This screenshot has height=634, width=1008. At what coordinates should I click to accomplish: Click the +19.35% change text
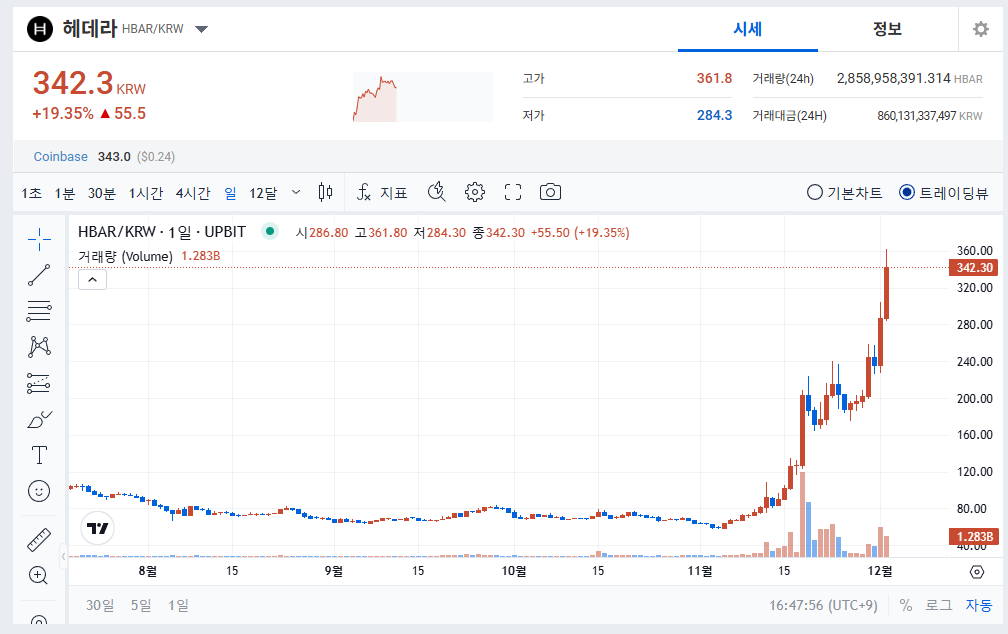(x=63, y=113)
